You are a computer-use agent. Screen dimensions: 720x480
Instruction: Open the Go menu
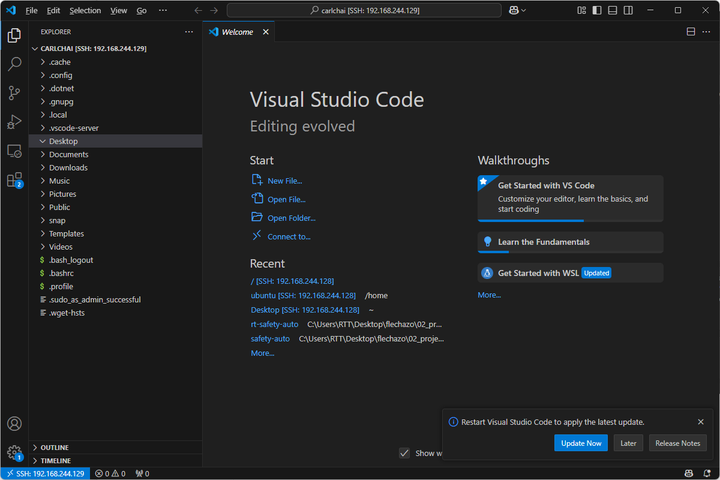tap(141, 10)
